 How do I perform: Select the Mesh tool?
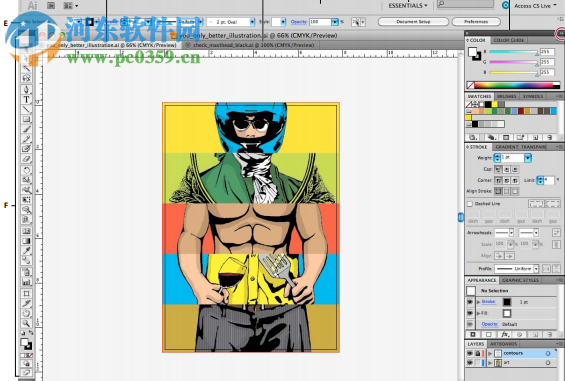(26, 231)
